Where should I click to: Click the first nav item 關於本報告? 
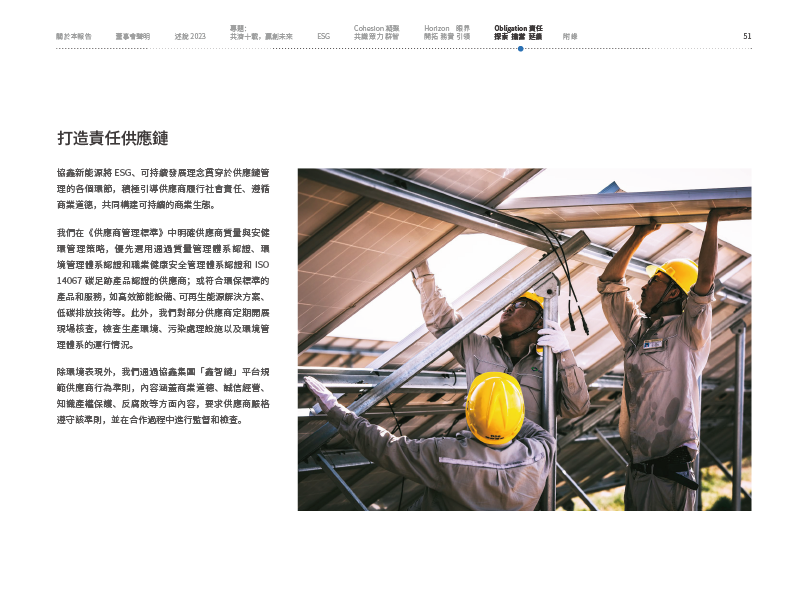(73, 36)
